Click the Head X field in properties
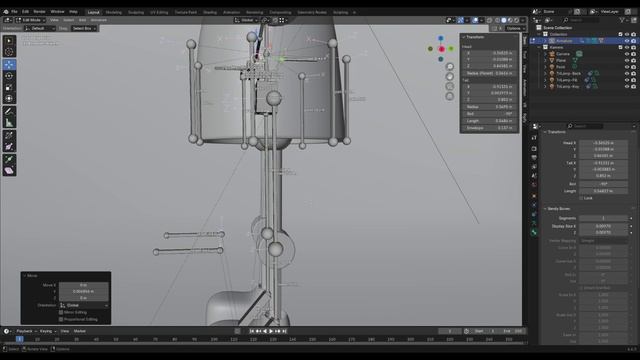 [x=603, y=143]
